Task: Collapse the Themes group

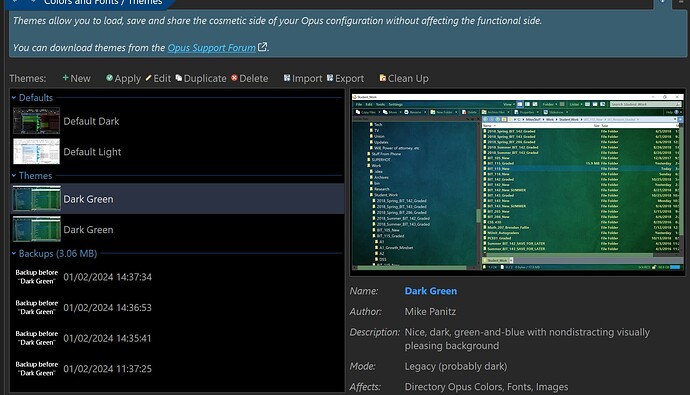Action: [x=14, y=176]
